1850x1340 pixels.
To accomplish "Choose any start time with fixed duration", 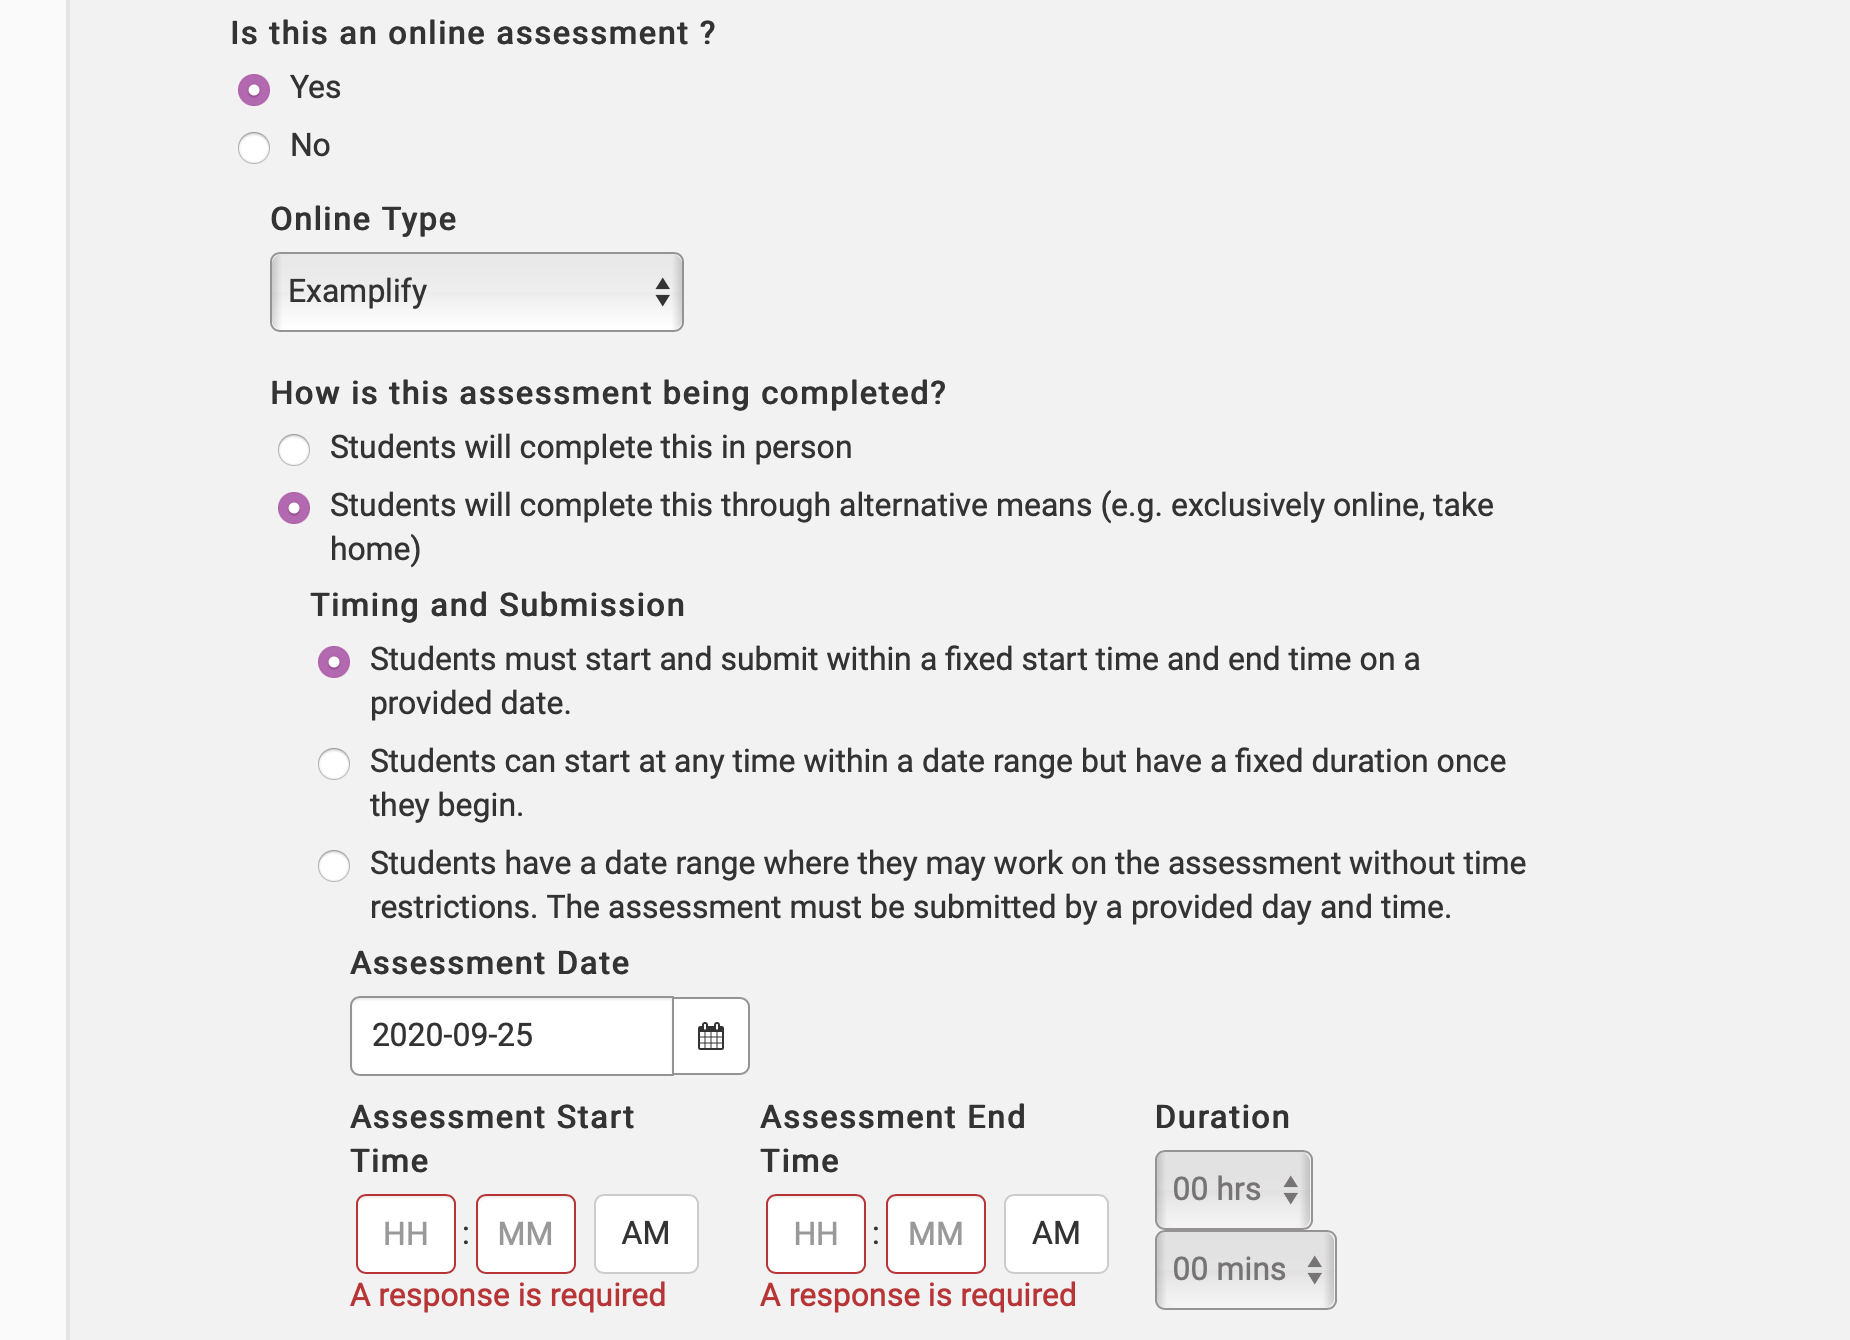I will [x=334, y=764].
